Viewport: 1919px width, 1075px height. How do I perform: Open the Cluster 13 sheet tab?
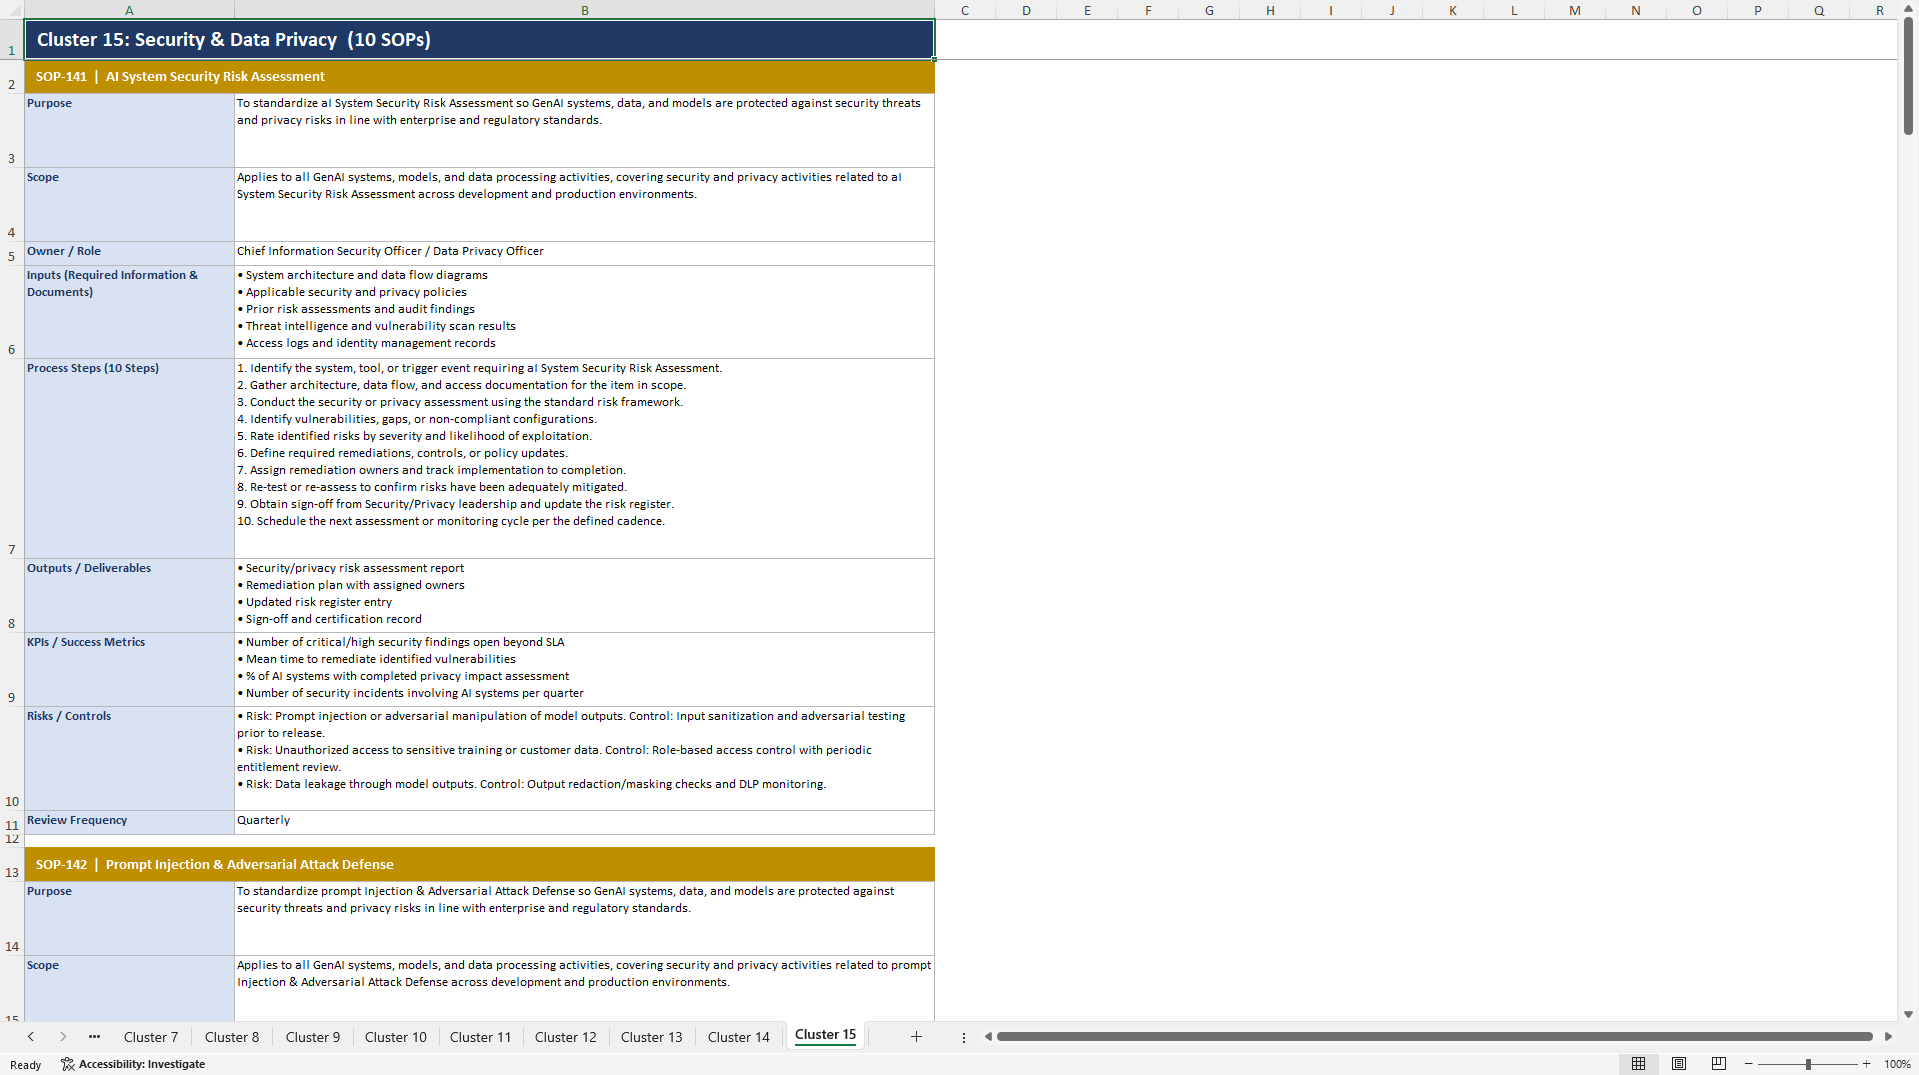(x=652, y=1037)
